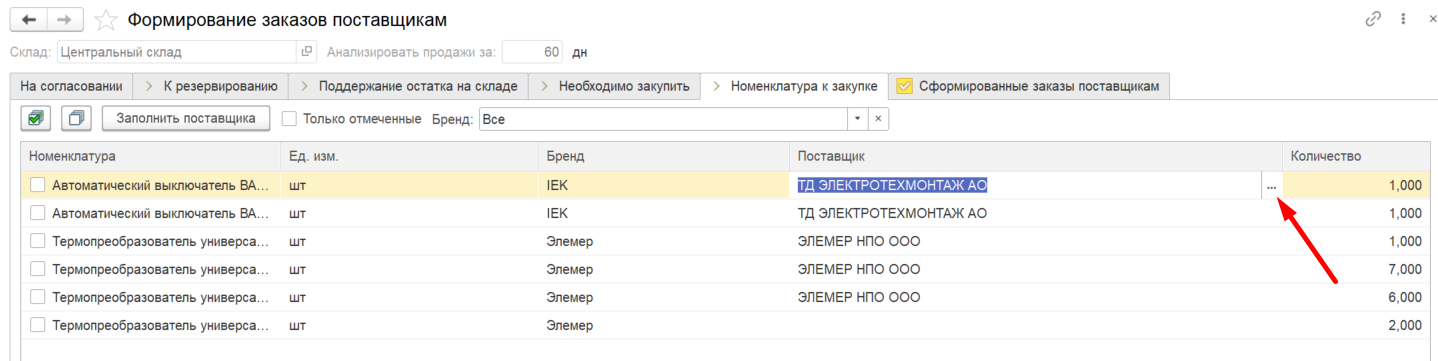Image resolution: width=1438 pixels, height=361 pixels.
Task: Open Сформированные заказы поставщикам tab
Action: point(1029,86)
